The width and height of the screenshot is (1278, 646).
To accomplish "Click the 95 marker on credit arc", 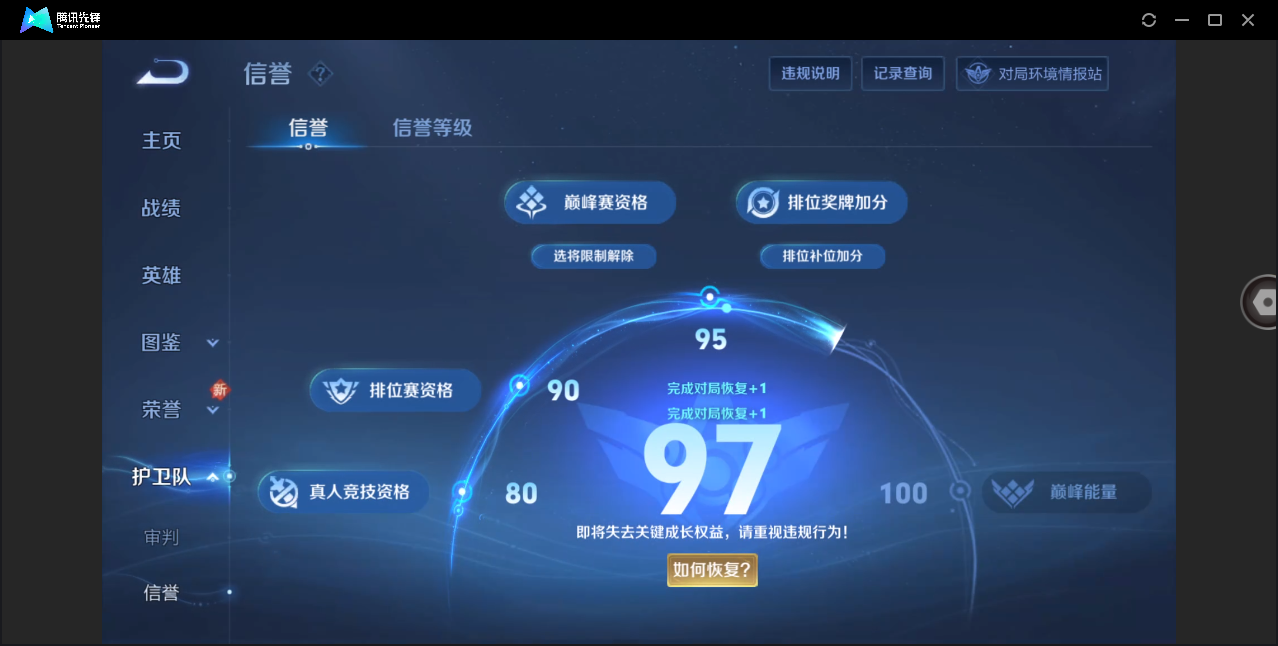I will [710, 296].
